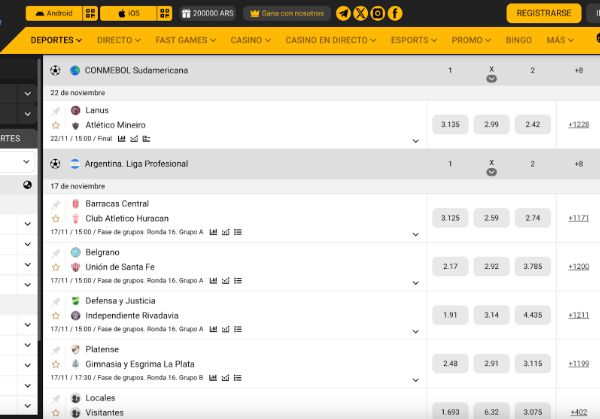
Task: Star the Barracas Central match as favorite
Action: pyautogui.click(x=56, y=218)
